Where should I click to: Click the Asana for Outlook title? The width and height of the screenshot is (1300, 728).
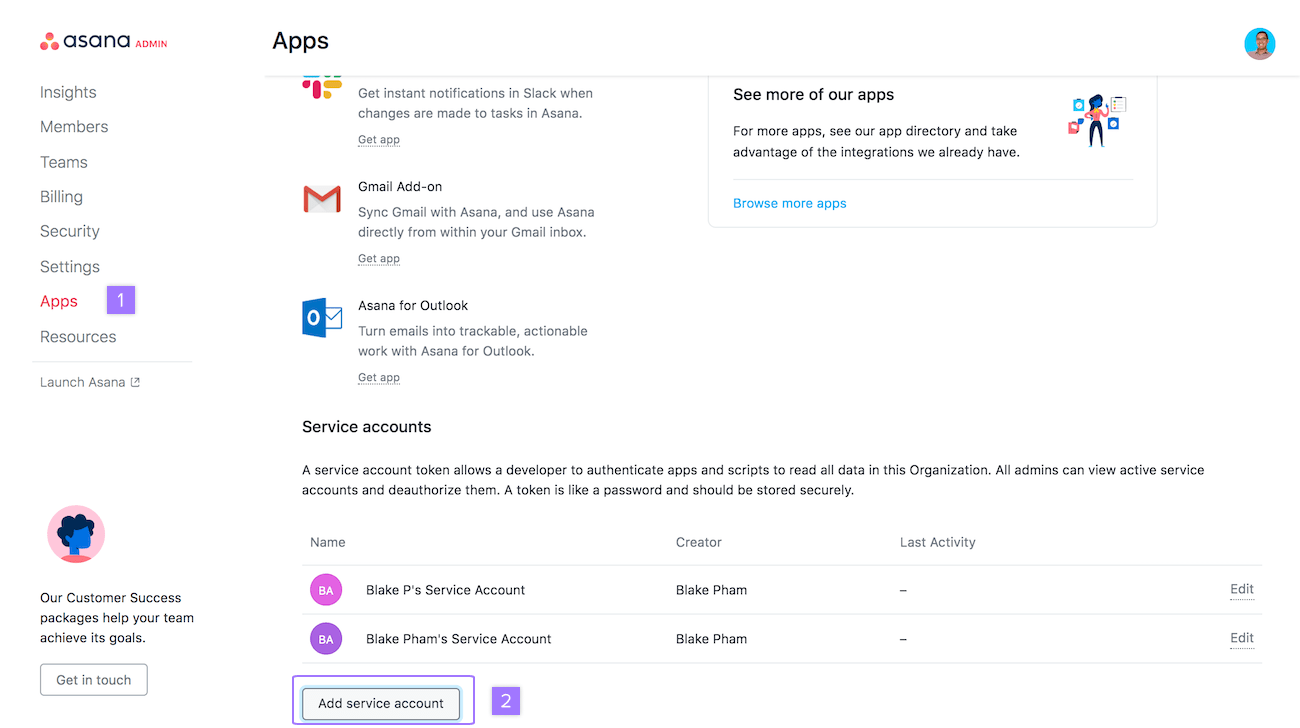(x=413, y=306)
